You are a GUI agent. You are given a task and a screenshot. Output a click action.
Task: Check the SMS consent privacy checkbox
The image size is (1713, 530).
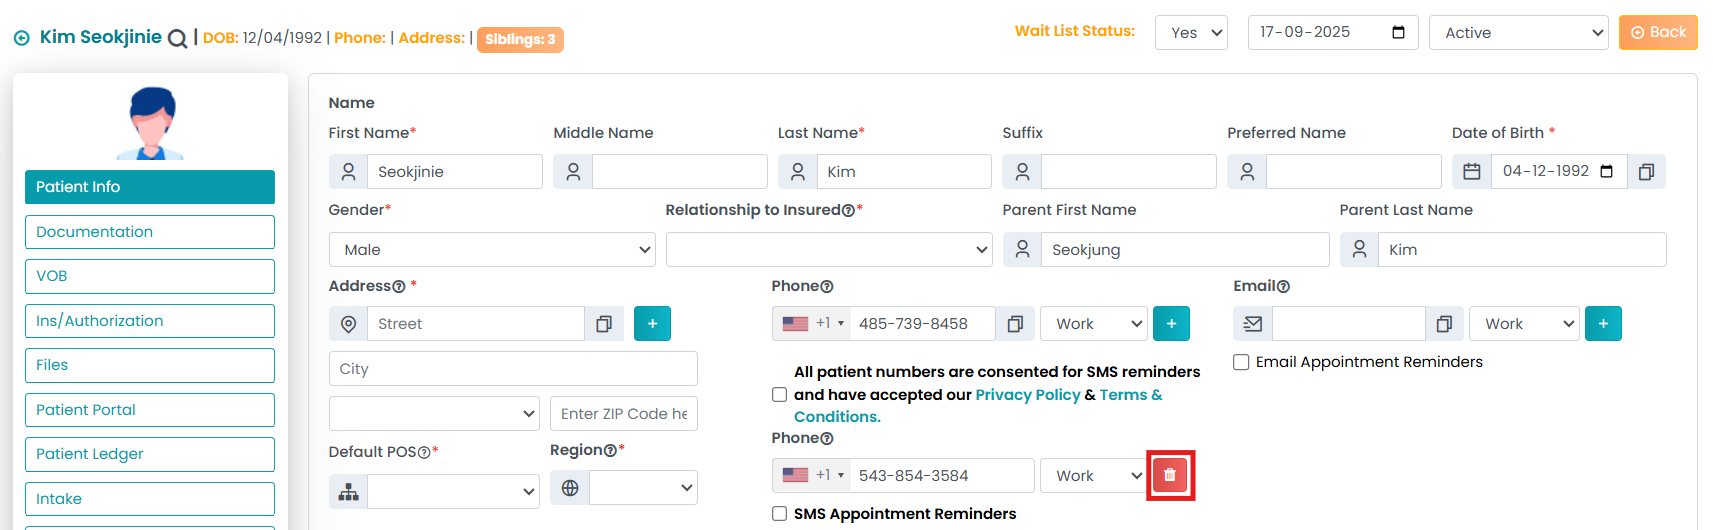click(x=780, y=395)
